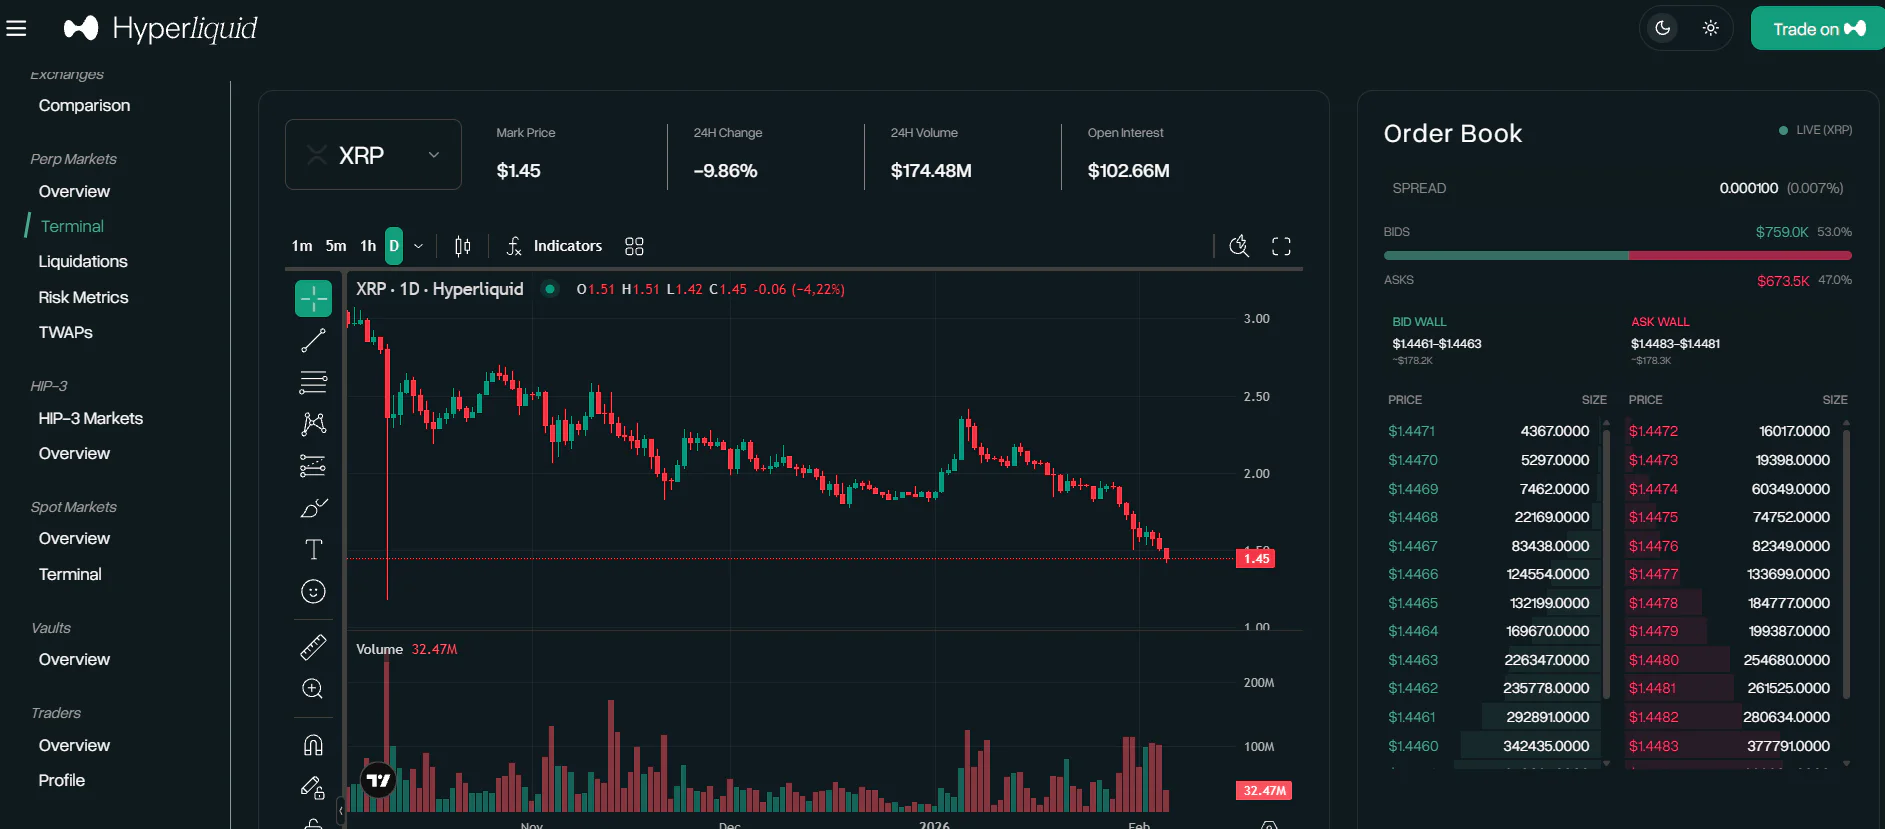Select 5m timeframe
1885x829 pixels.
click(x=336, y=246)
